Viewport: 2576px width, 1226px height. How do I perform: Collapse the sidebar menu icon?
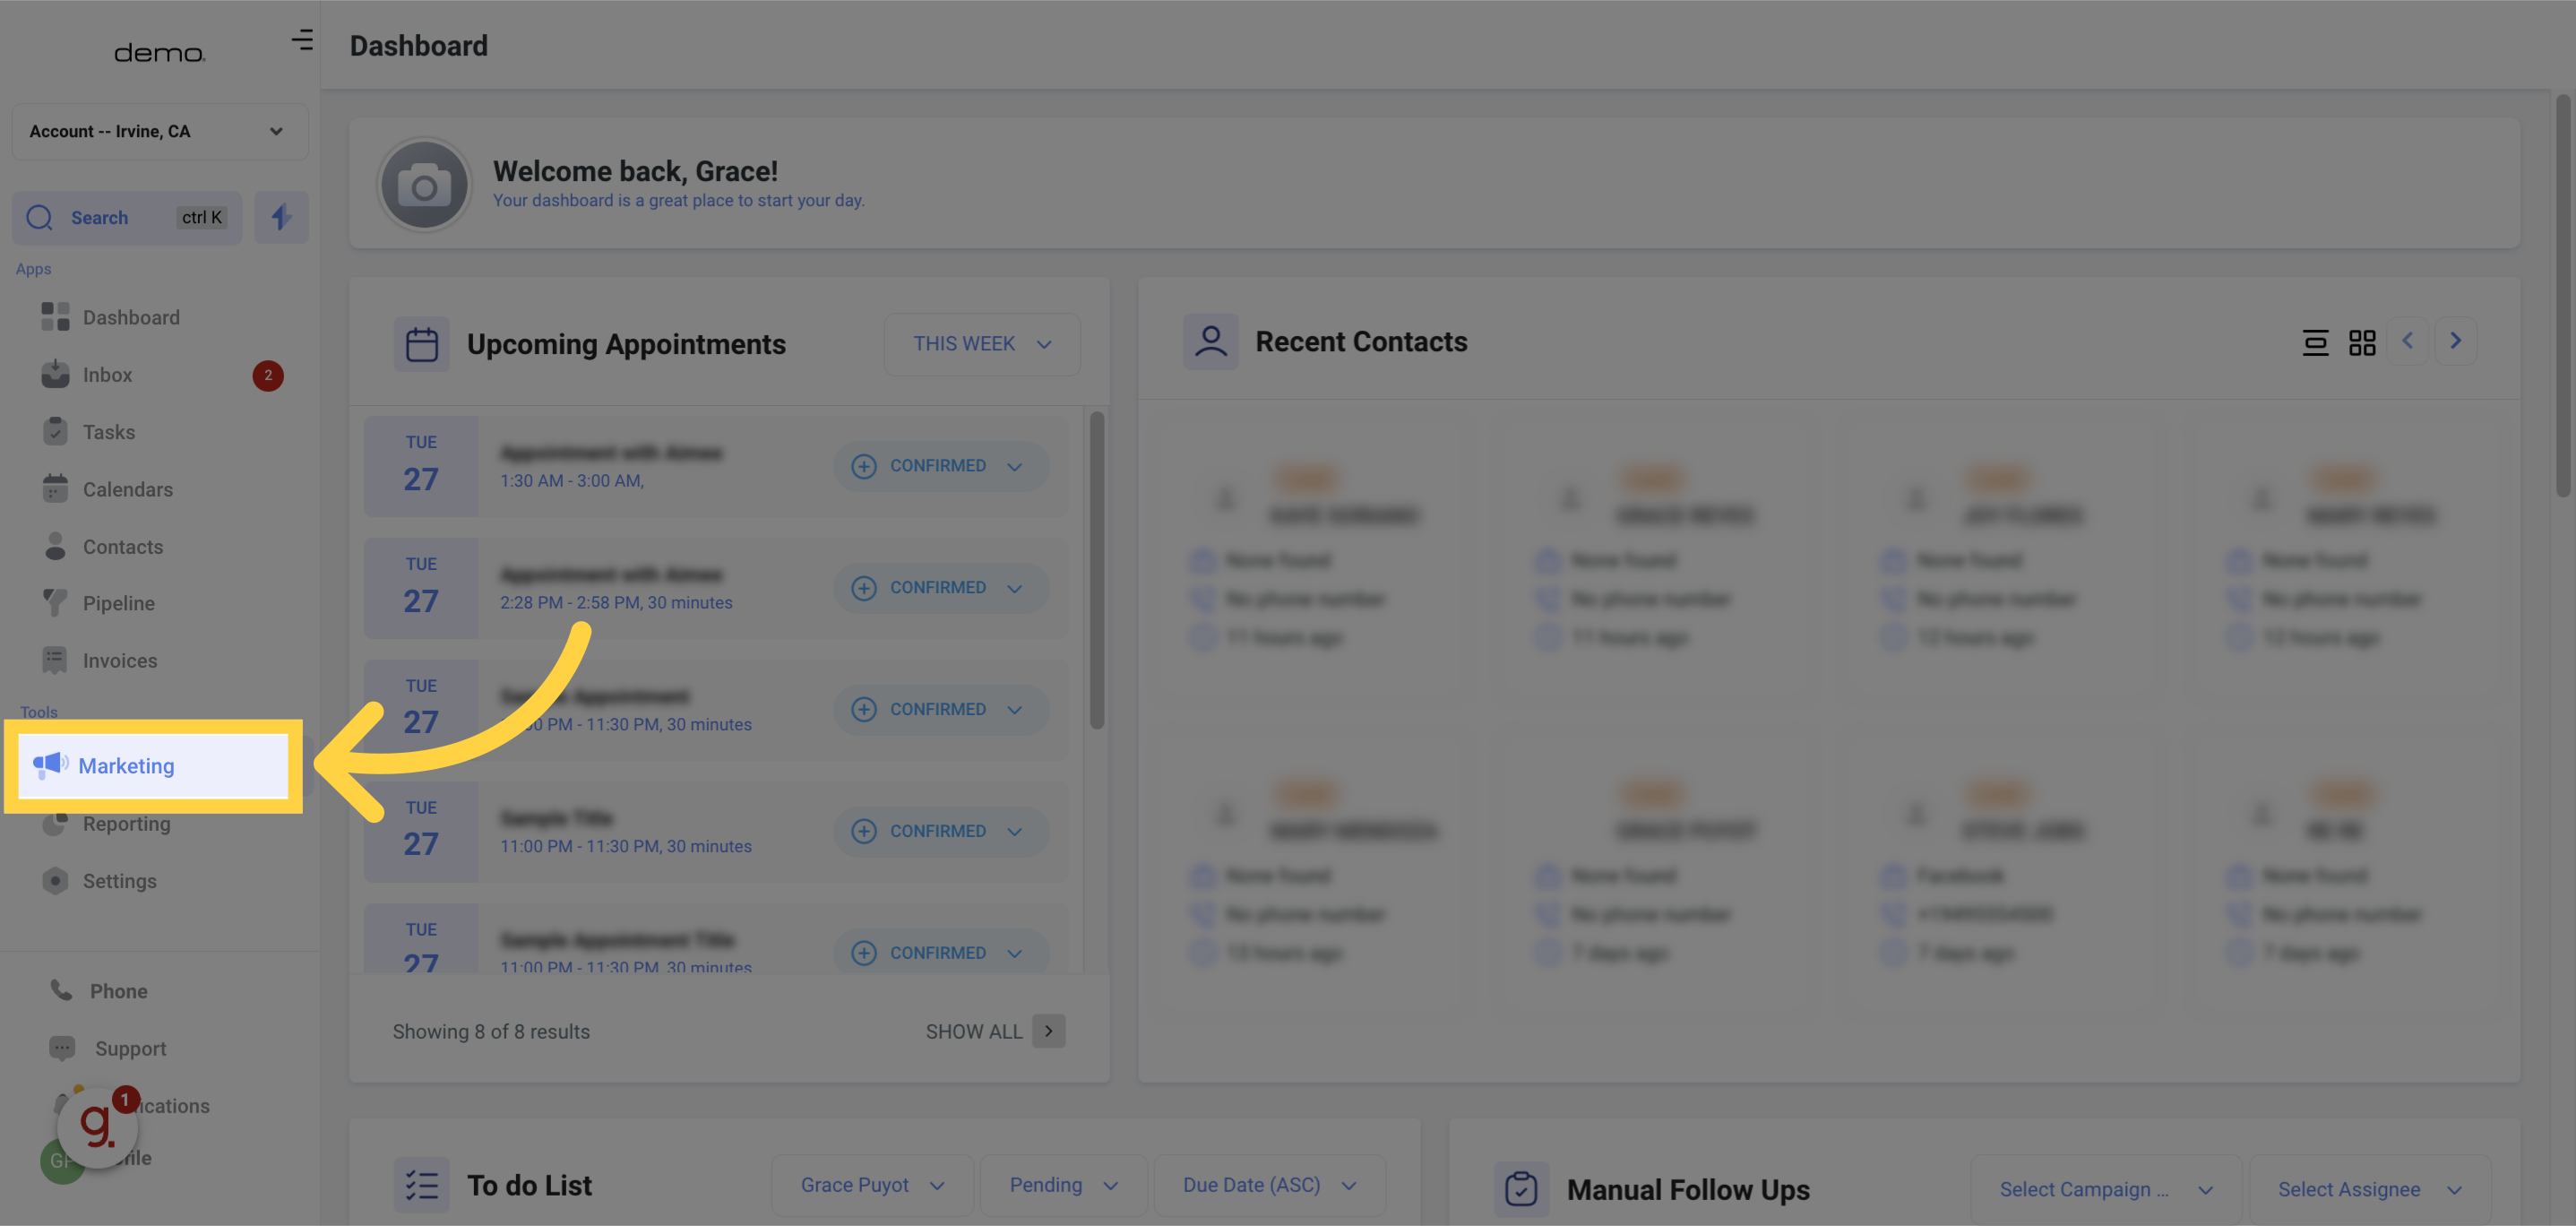click(x=302, y=40)
